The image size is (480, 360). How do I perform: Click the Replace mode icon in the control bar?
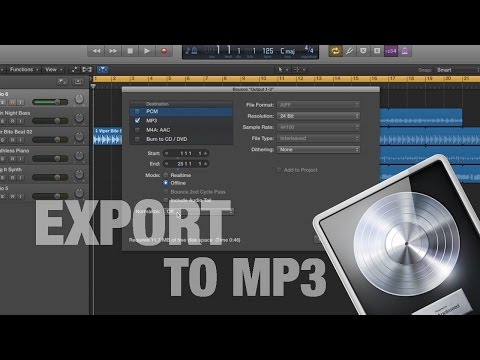(x=377, y=51)
